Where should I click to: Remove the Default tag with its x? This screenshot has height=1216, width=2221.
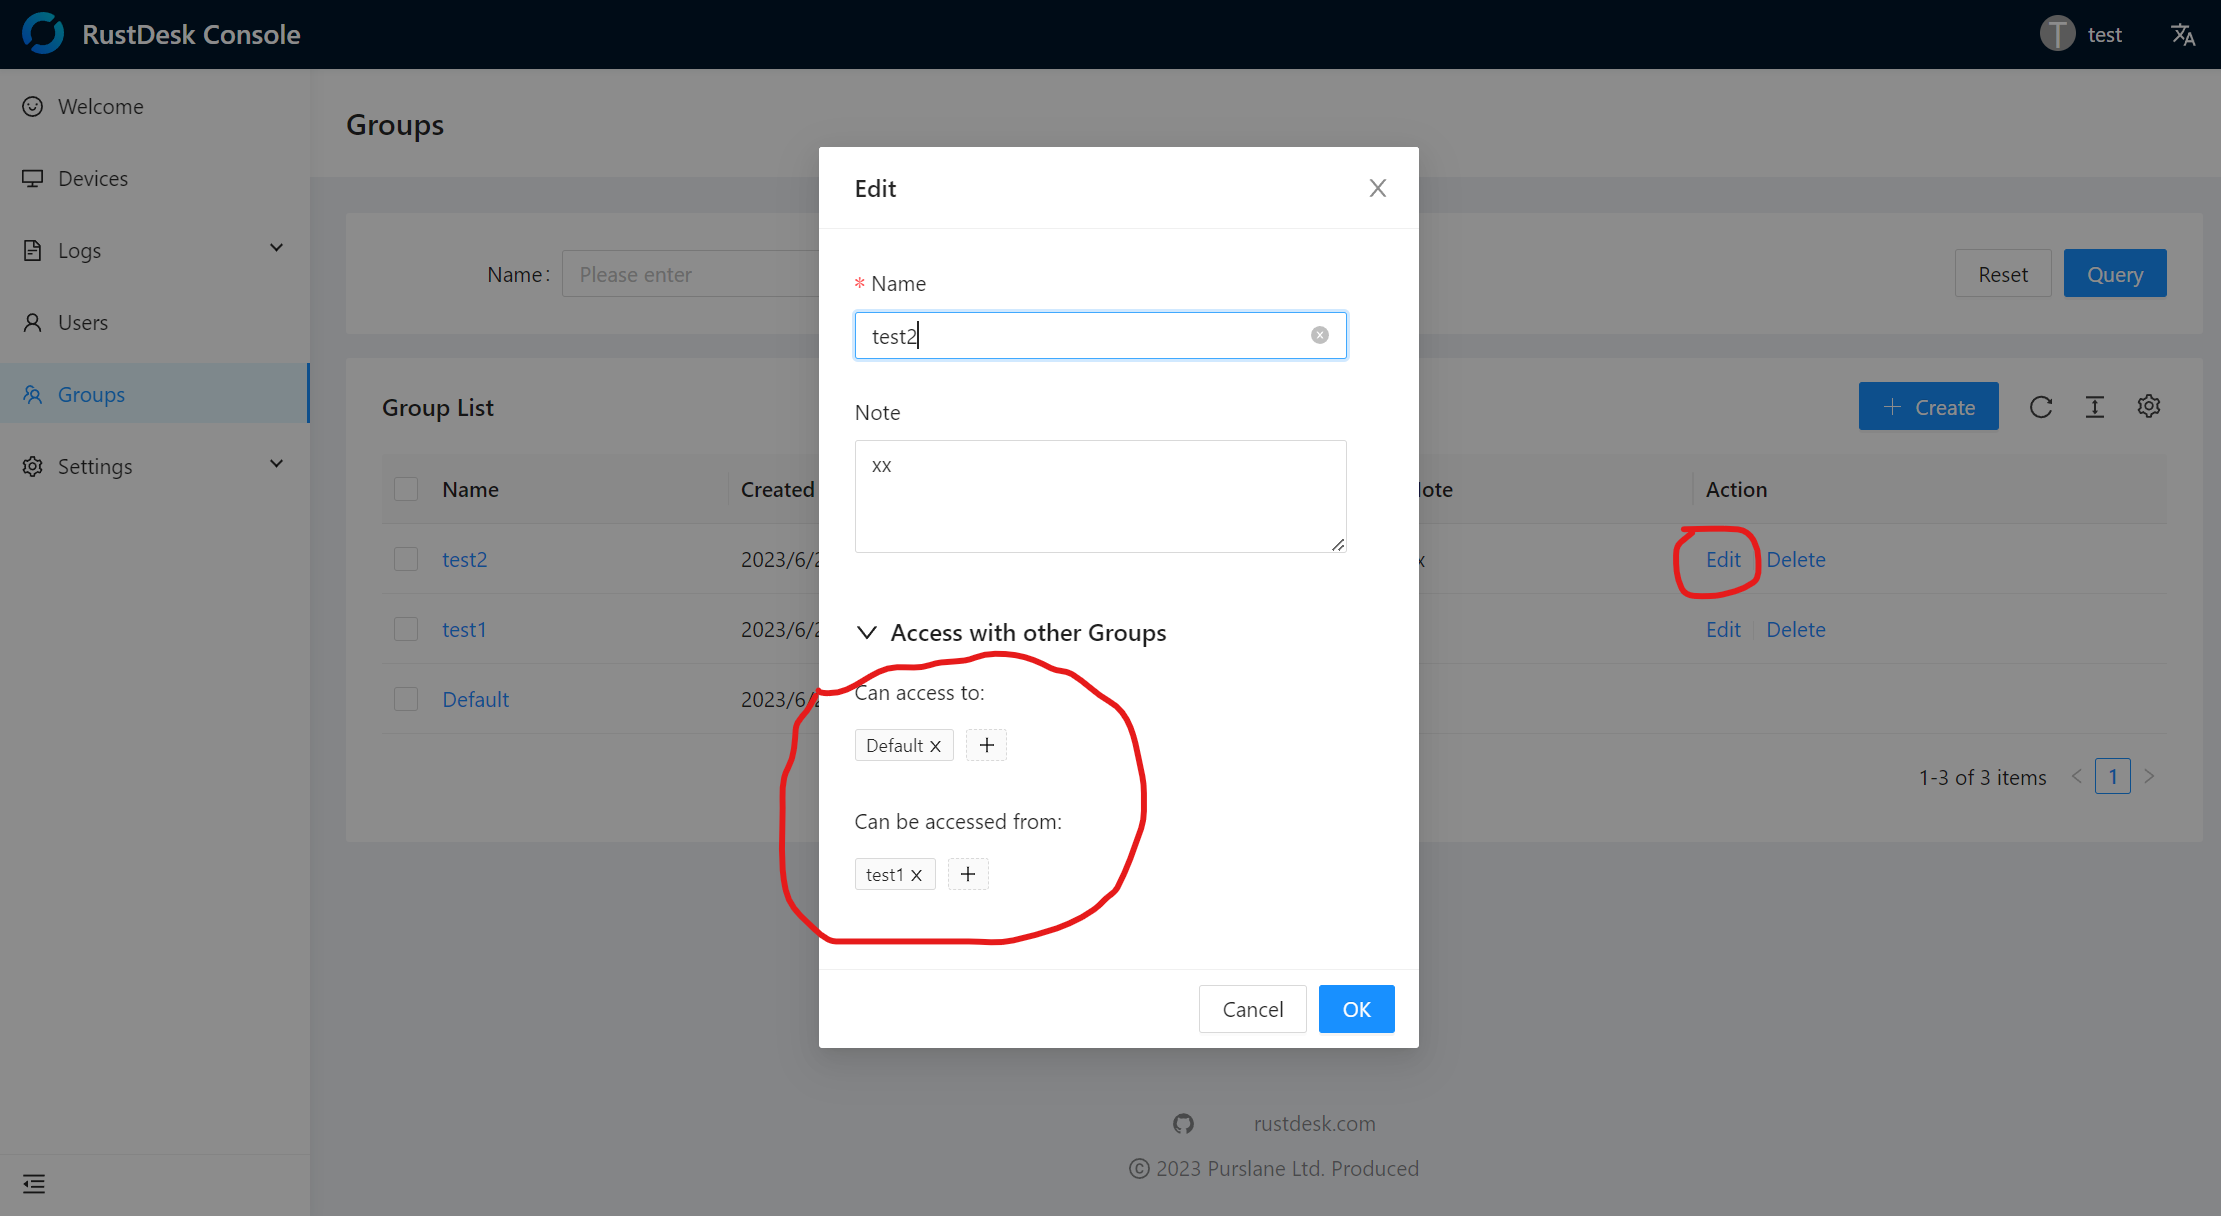(x=936, y=746)
